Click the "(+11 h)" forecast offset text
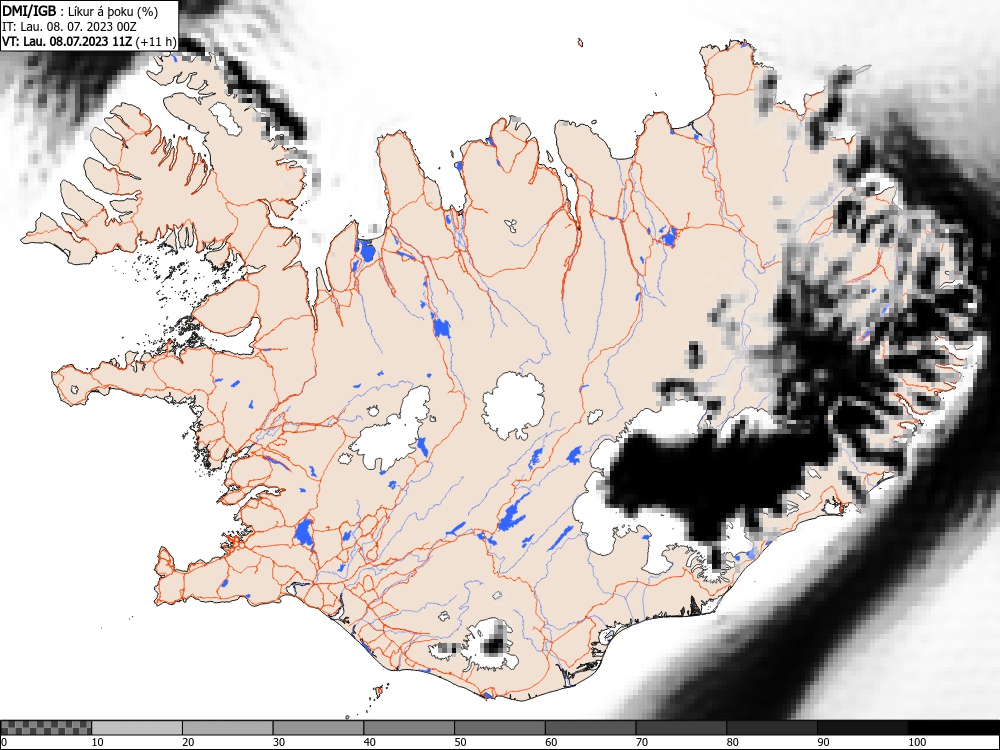The width and height of the screenshot is (1000, 750). click(156, 42)
